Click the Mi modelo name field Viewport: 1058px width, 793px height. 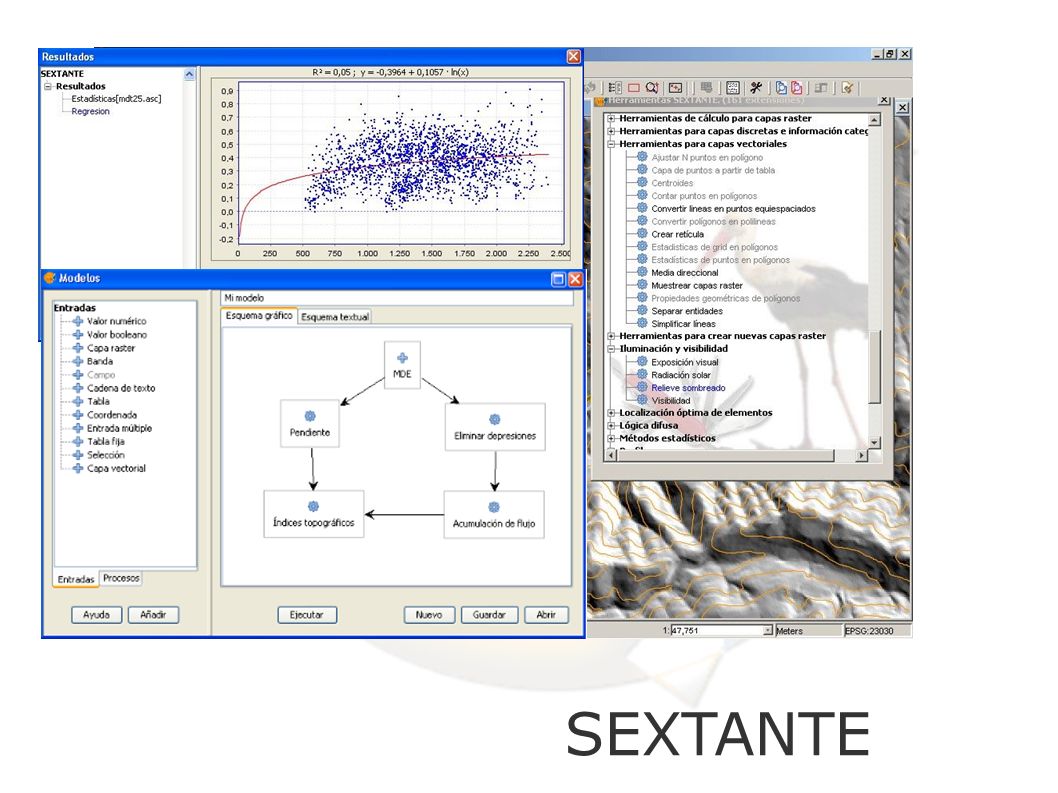397,298
